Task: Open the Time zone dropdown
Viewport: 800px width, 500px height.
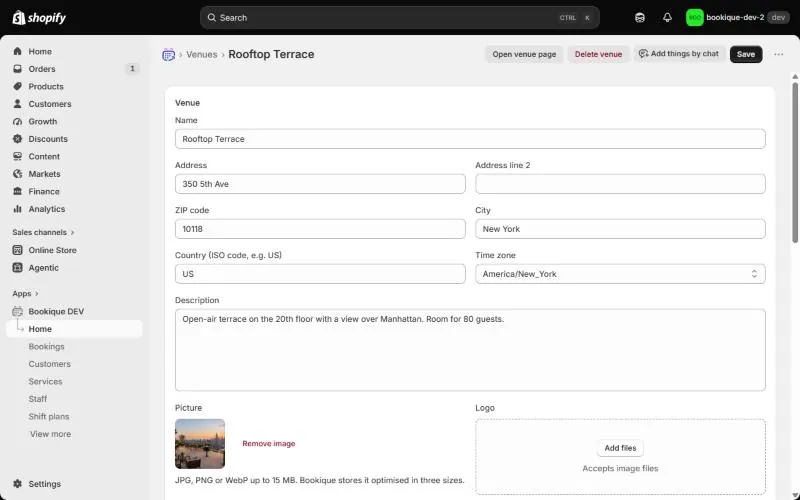Action: [x=620, y=274]
